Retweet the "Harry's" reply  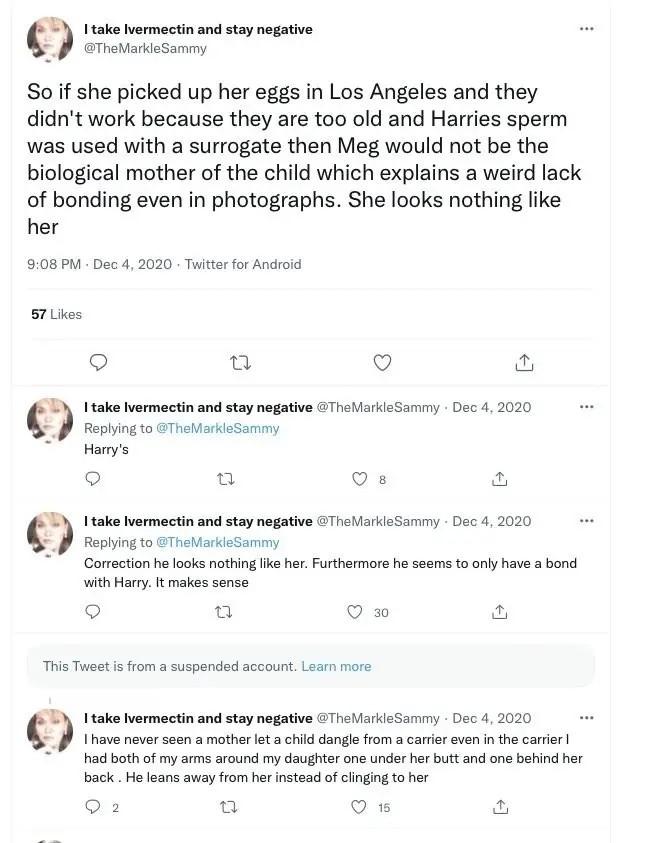pos(226,479)
